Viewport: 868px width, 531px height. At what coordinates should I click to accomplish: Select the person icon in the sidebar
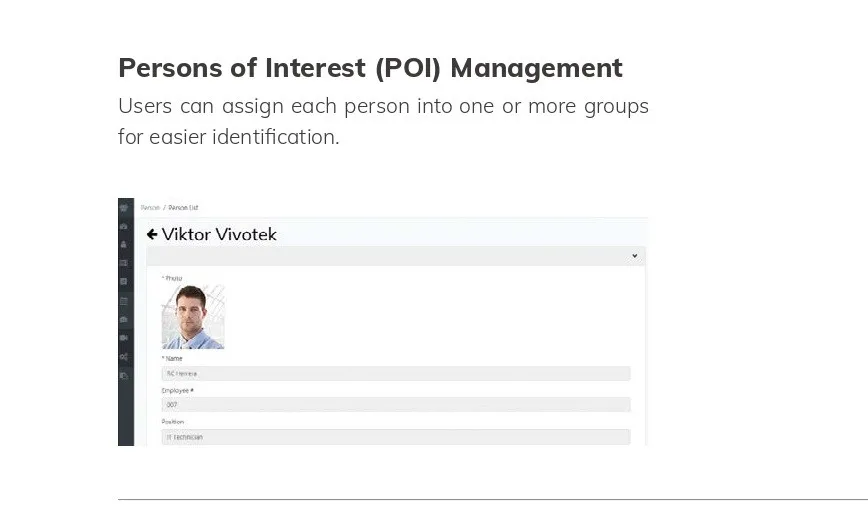click(x=124, y=245)
